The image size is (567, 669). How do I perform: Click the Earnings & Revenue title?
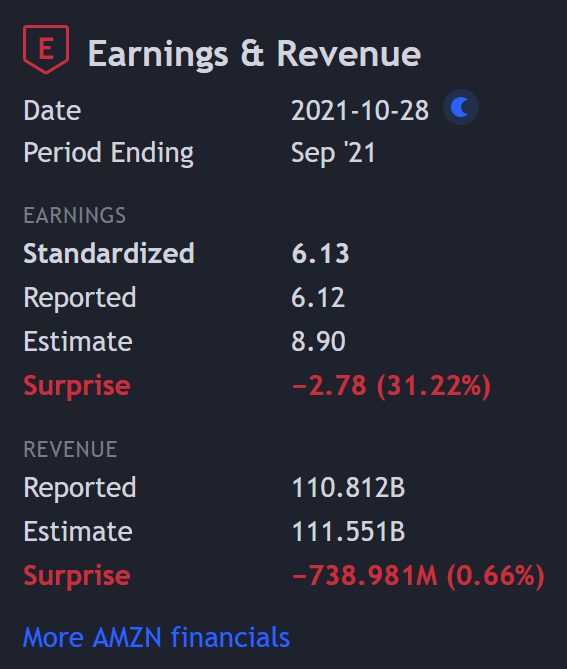[254, 53]
